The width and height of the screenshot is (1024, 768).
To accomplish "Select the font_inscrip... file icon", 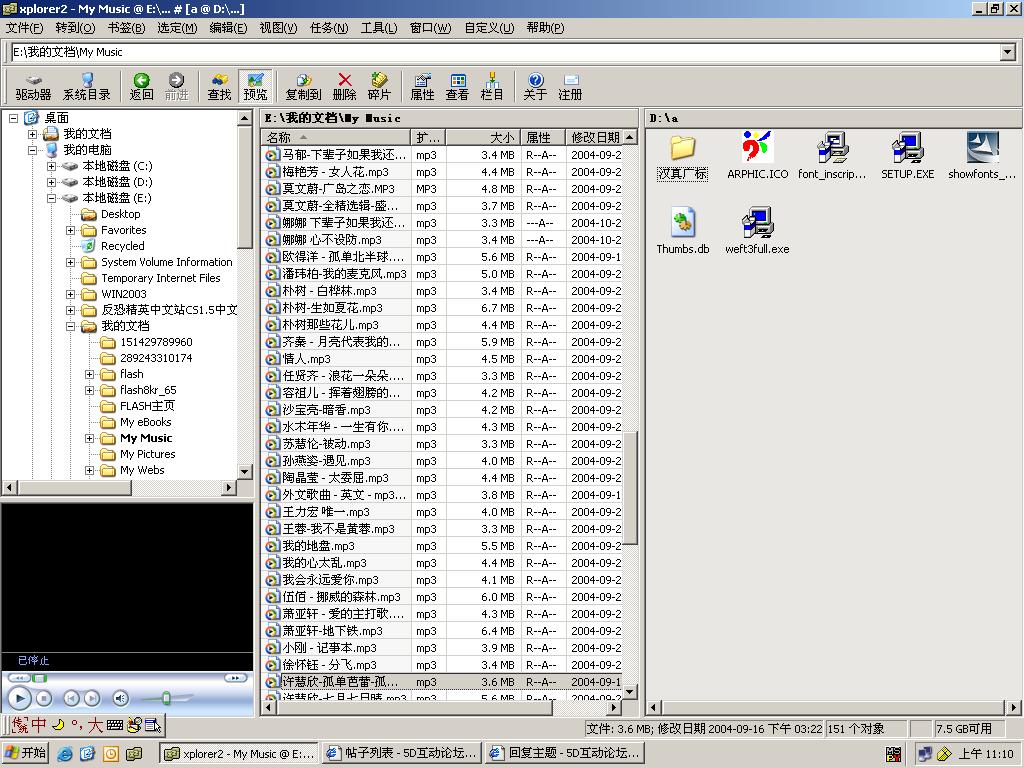I will [832, 155].
